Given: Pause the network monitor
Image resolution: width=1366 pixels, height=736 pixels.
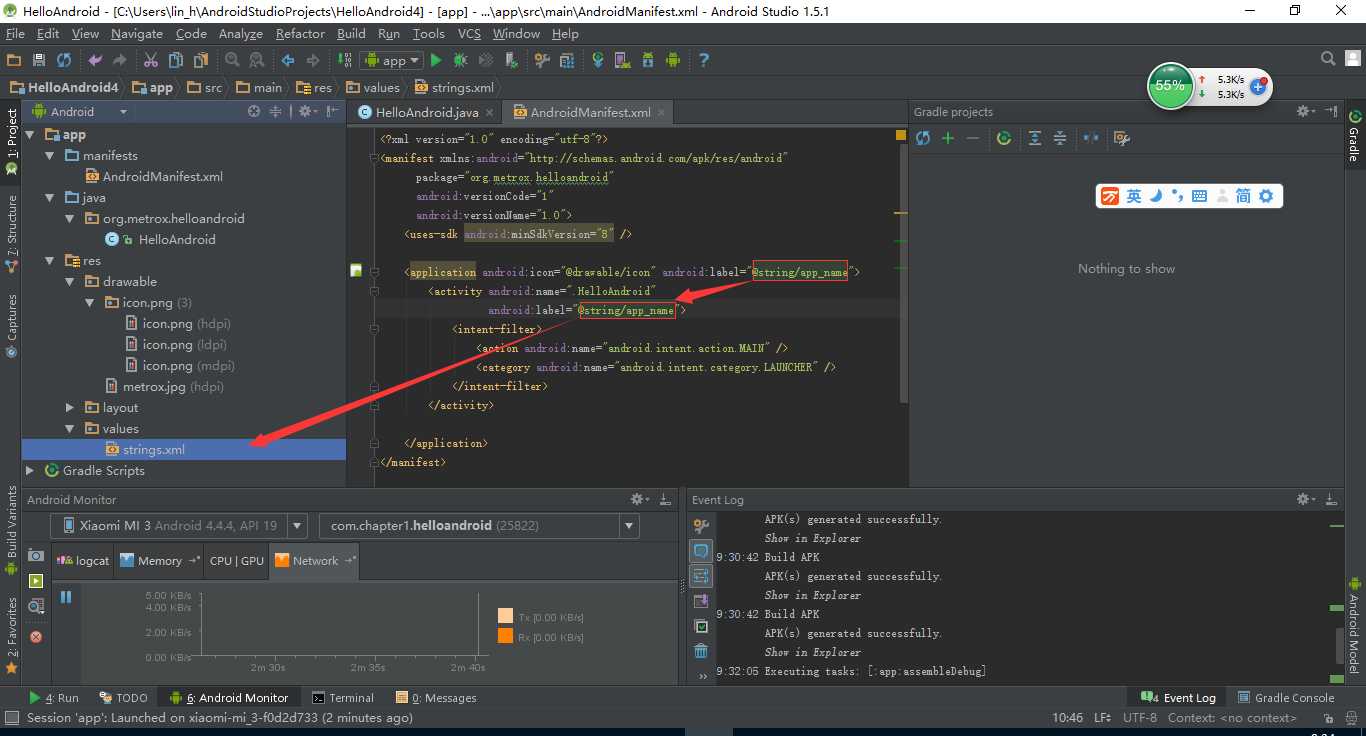Looking at the screenshot, I should (66, 597).
